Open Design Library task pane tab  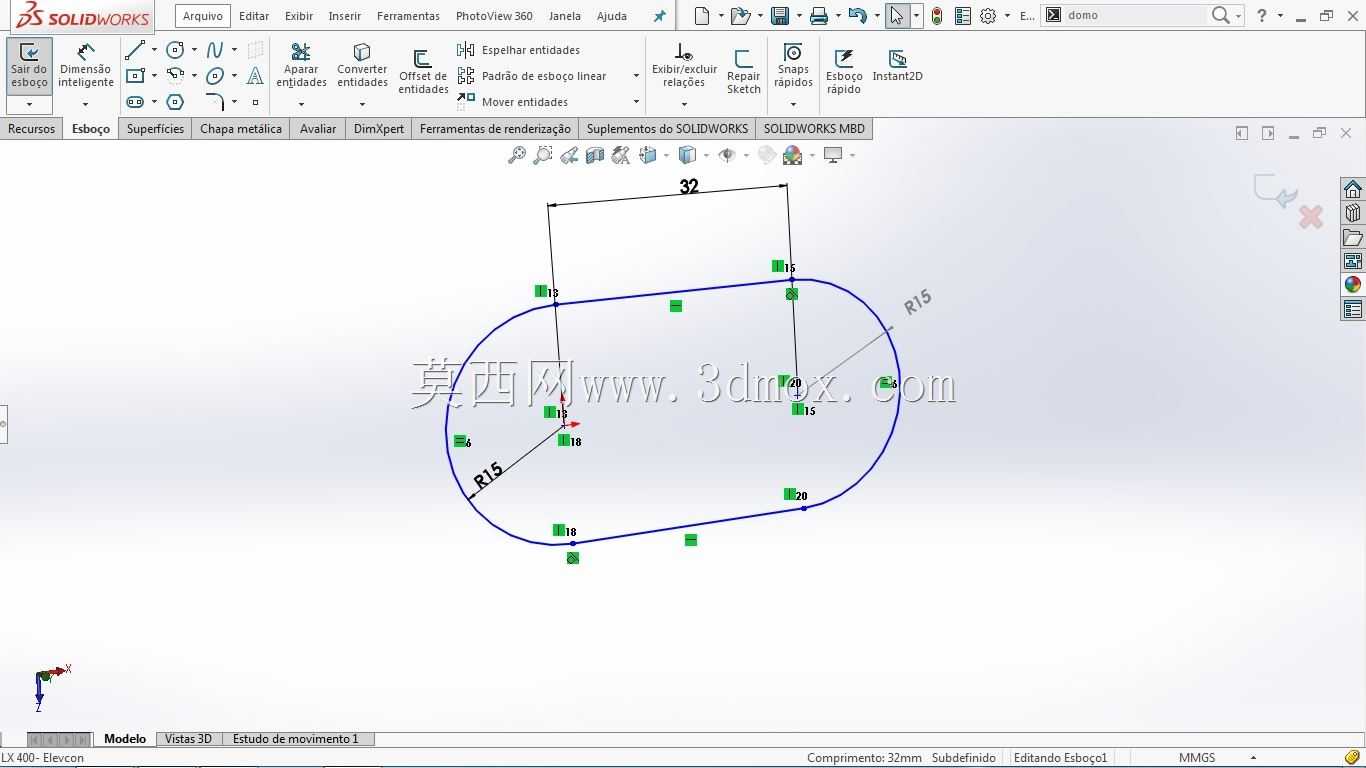coord(1353,213)
